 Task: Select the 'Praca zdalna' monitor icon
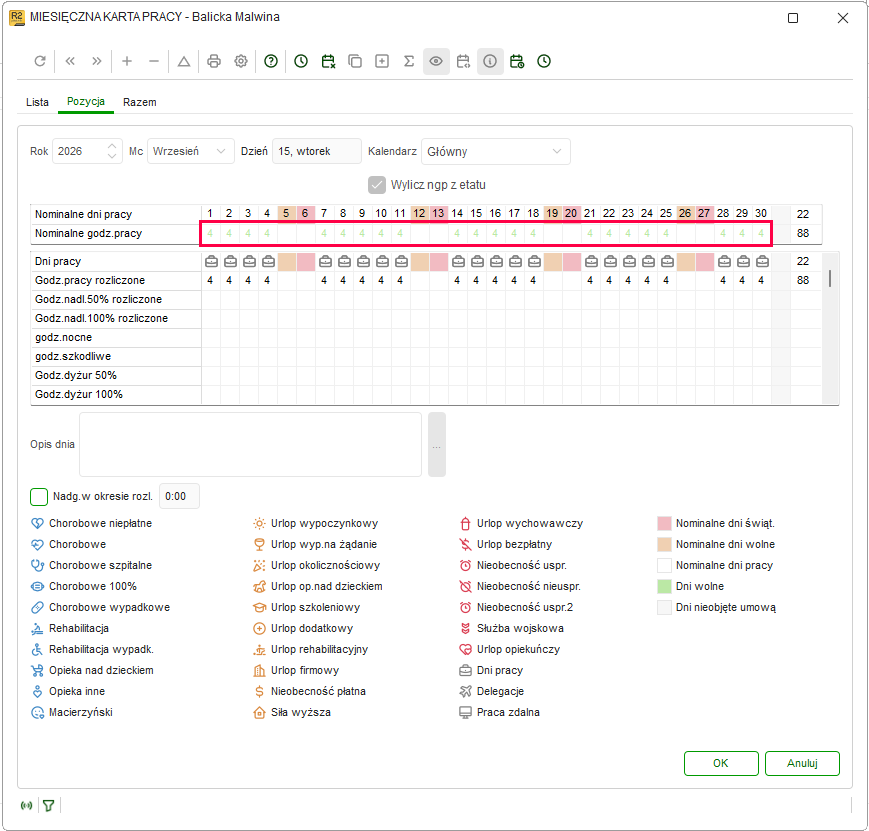point(466,712)
